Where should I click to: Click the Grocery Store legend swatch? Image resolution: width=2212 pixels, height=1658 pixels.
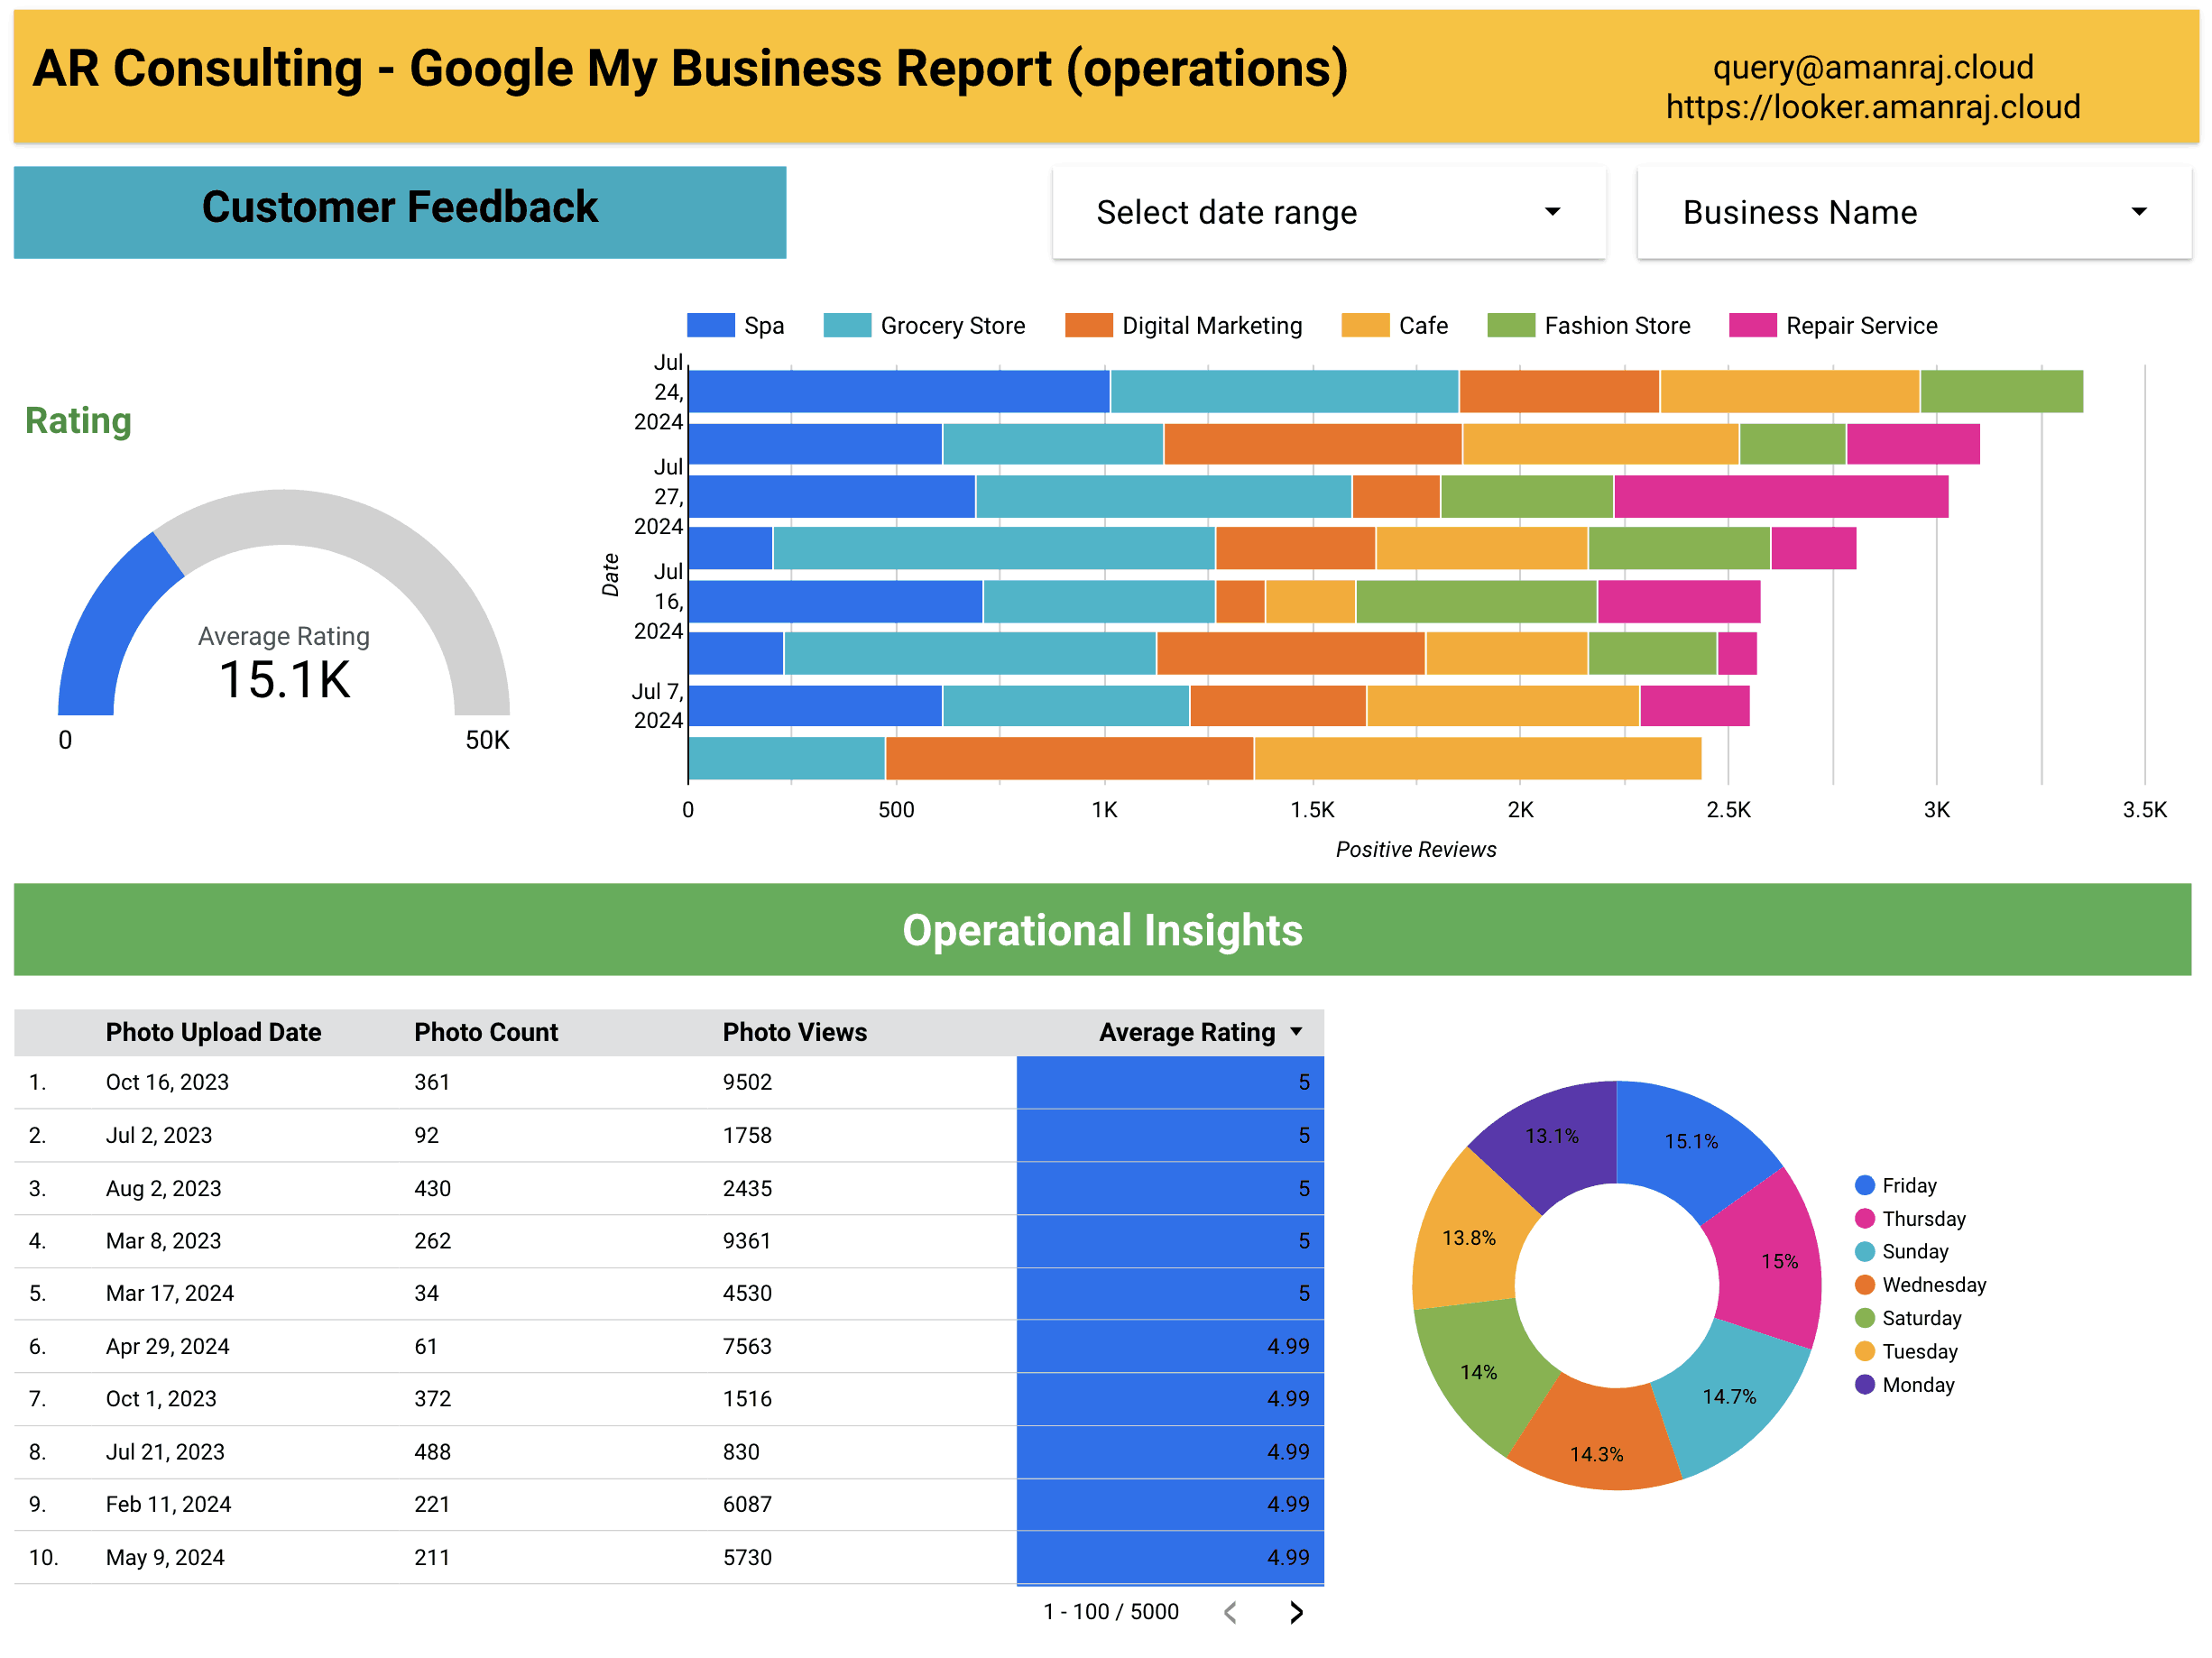click(845, 325)
